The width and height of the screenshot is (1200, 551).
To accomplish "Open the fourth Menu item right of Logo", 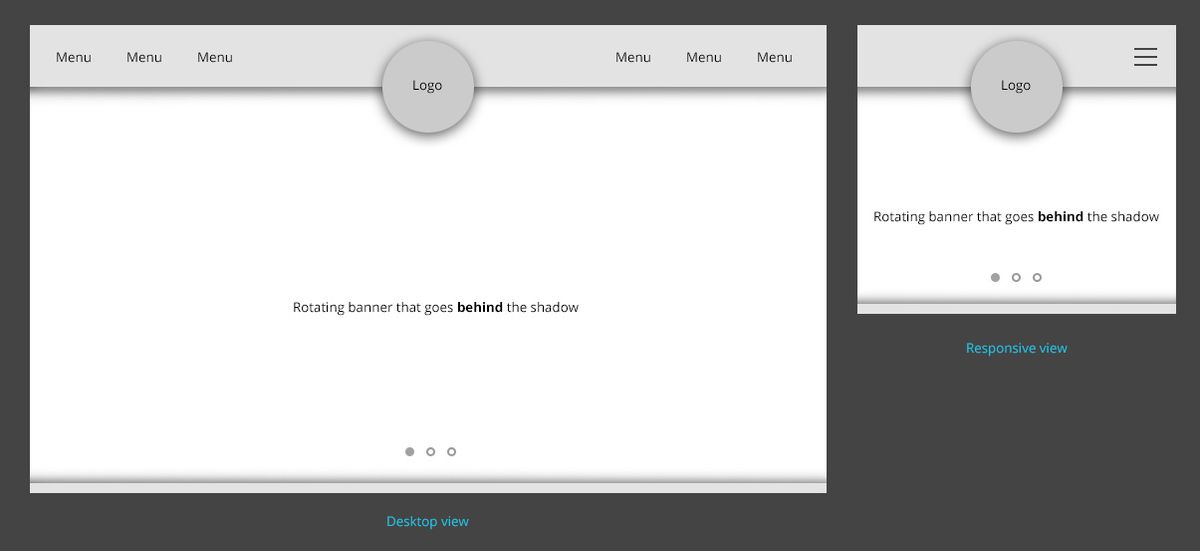I will pos(633,58).
